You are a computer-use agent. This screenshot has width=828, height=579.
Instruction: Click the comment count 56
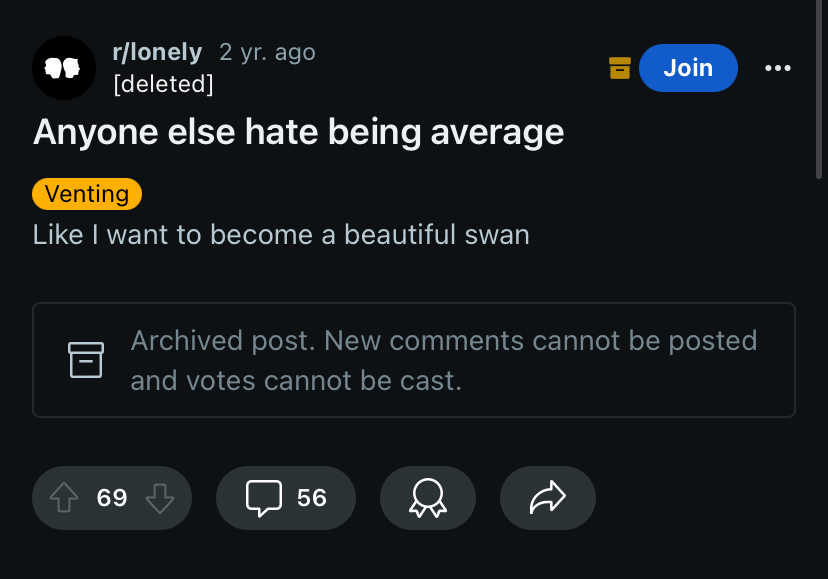click(x=312, y=498)
